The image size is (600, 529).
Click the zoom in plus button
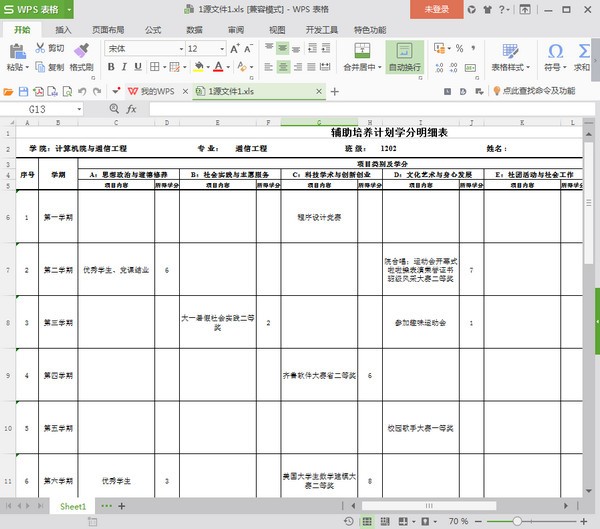pyautogui.click(x=584, y=521)
